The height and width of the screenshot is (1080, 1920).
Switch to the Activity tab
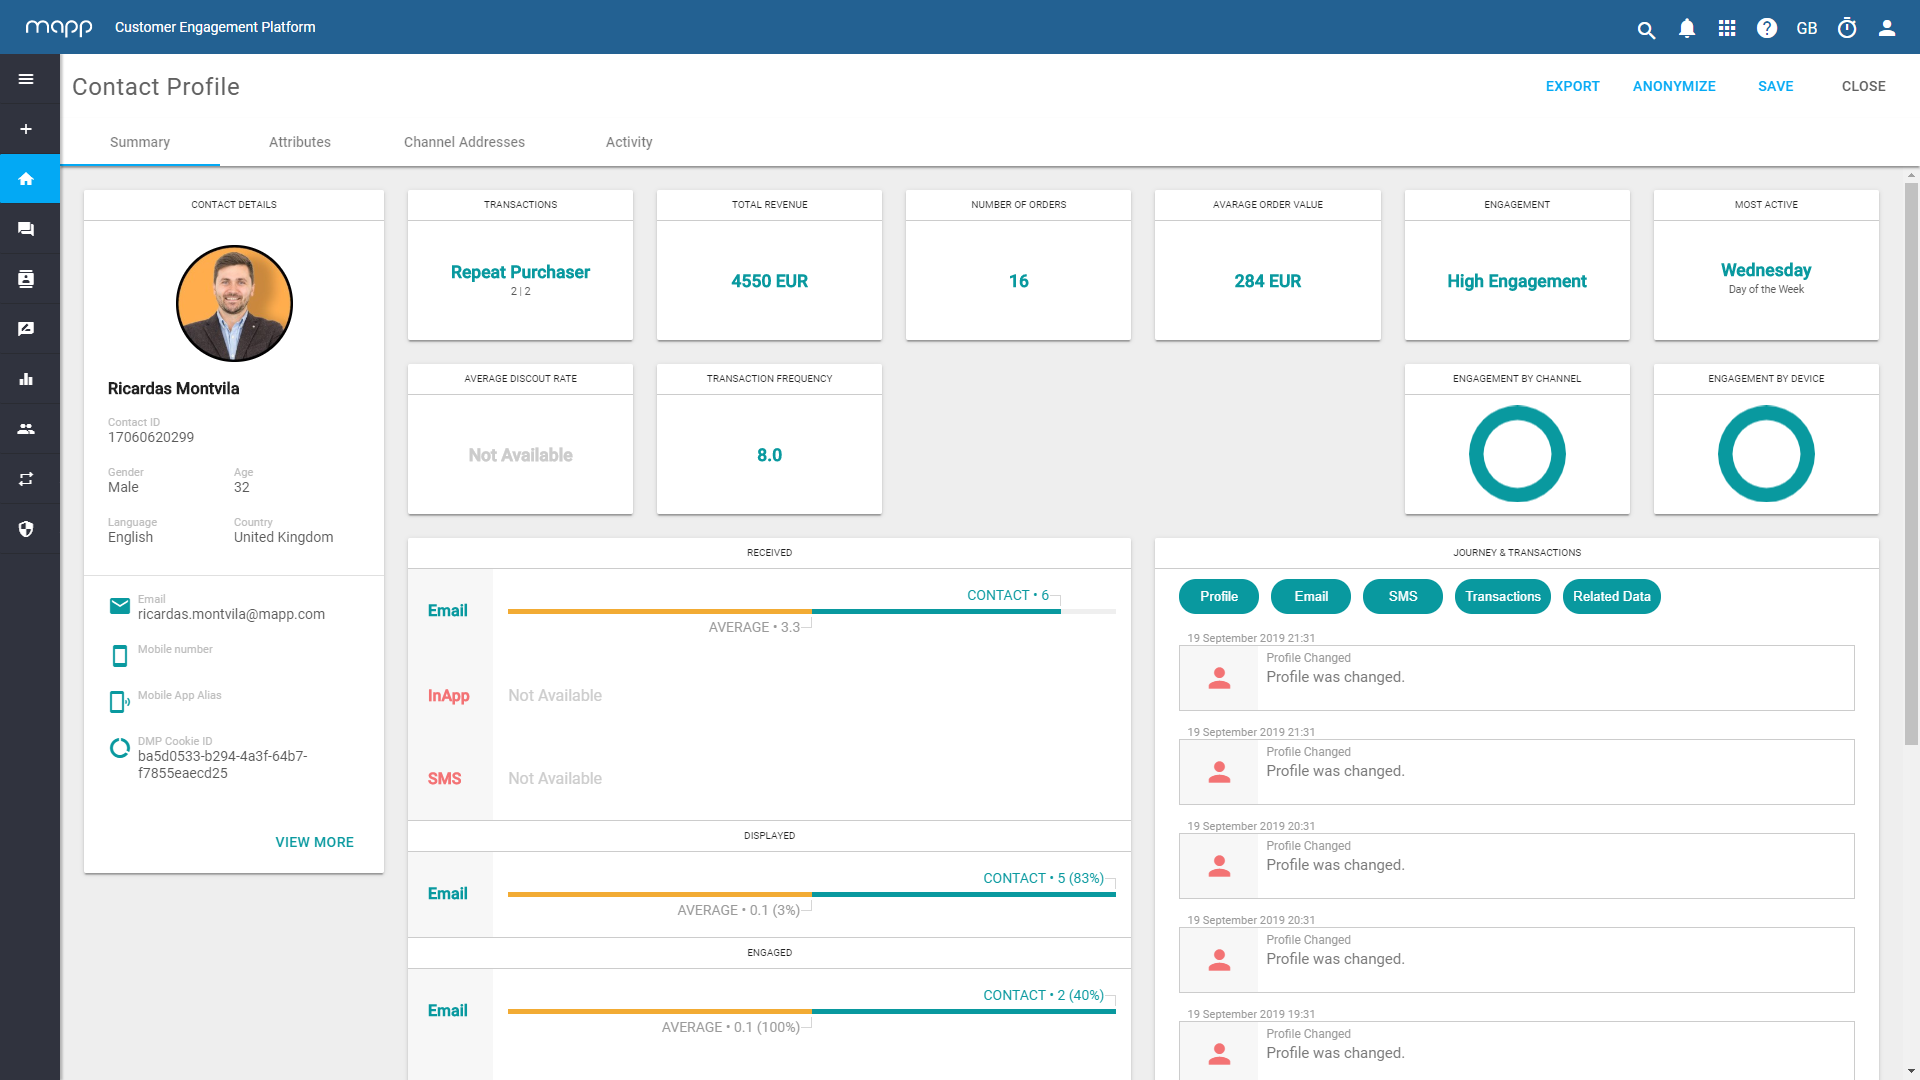pyautogui.click(x=629, y=142)
